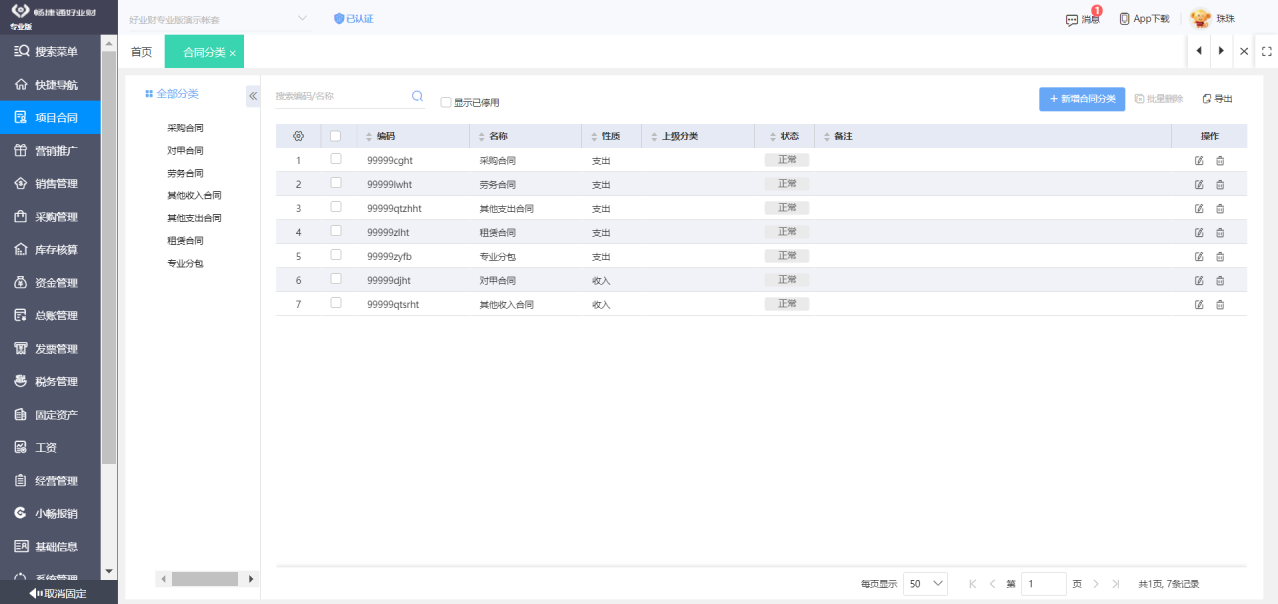This screenshot has width=1278, height=604.
Task: Click the page number input box
Action: click(1044, 583)
